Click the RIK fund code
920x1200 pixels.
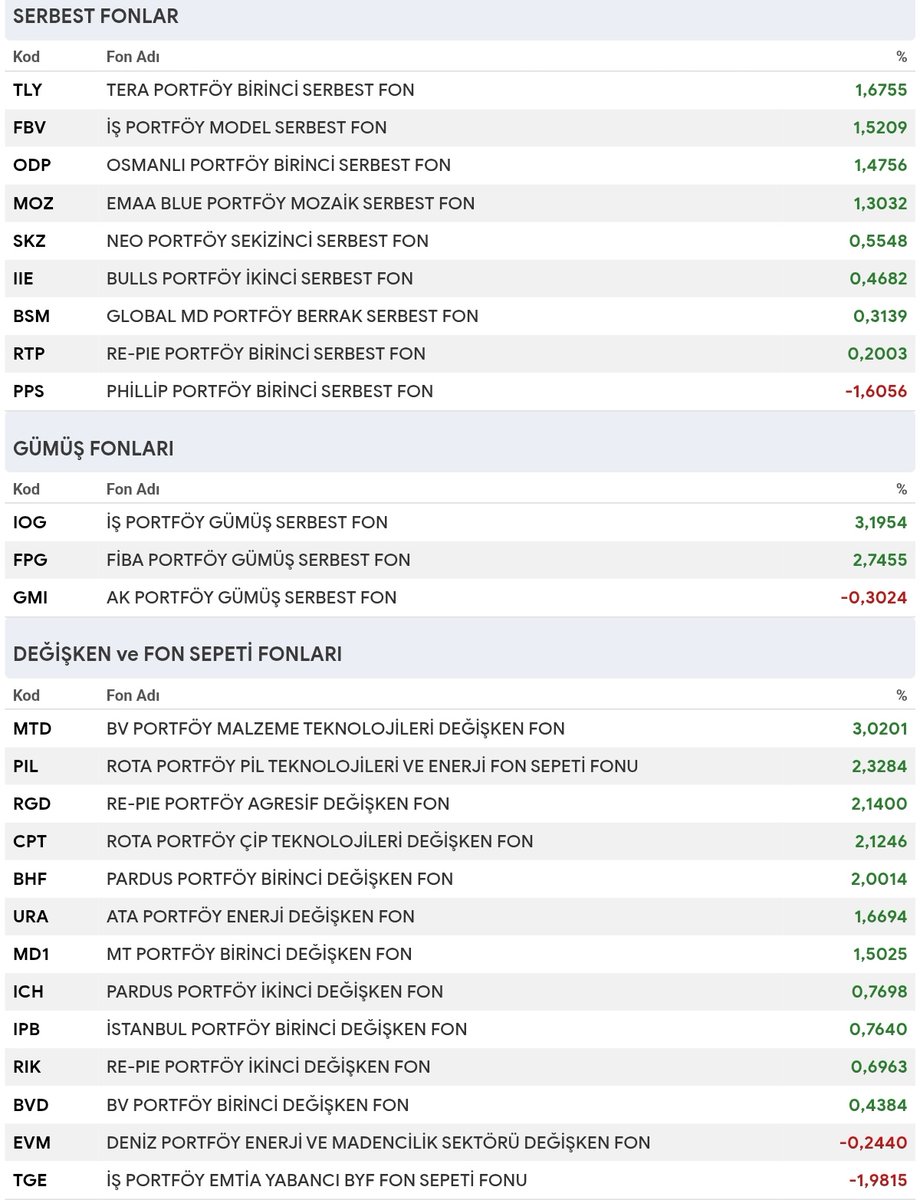tap(27, 1068)
